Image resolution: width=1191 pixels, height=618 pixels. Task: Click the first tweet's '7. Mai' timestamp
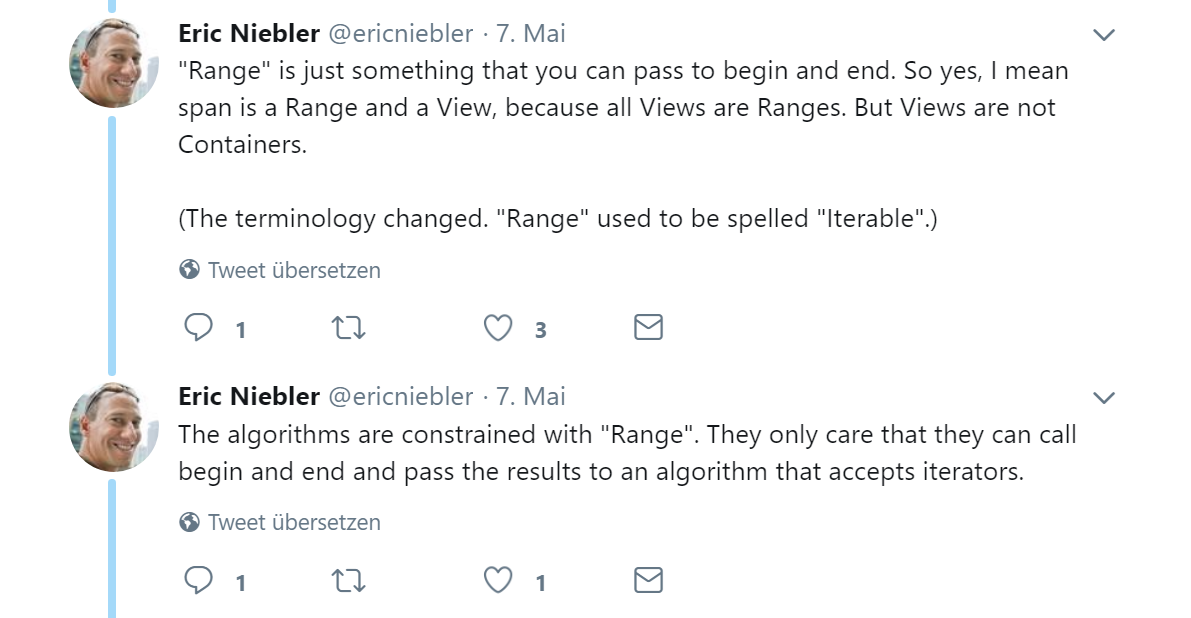click(531, 33)
